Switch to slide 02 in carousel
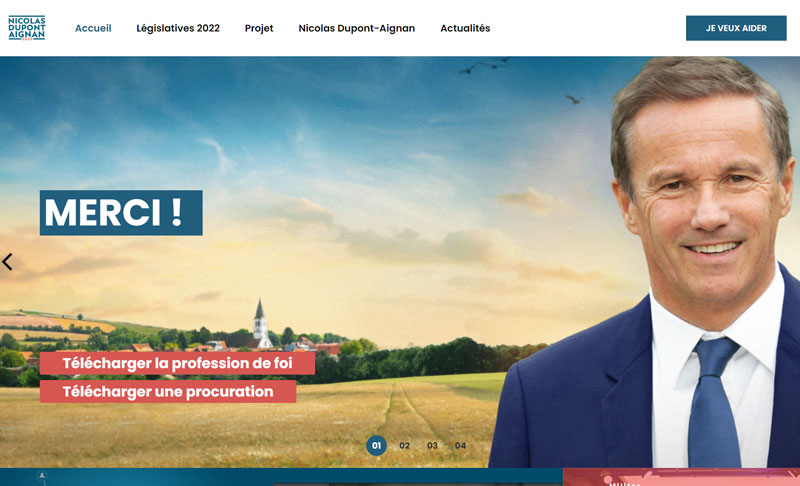The image size is (800, 486). (405, 446)
